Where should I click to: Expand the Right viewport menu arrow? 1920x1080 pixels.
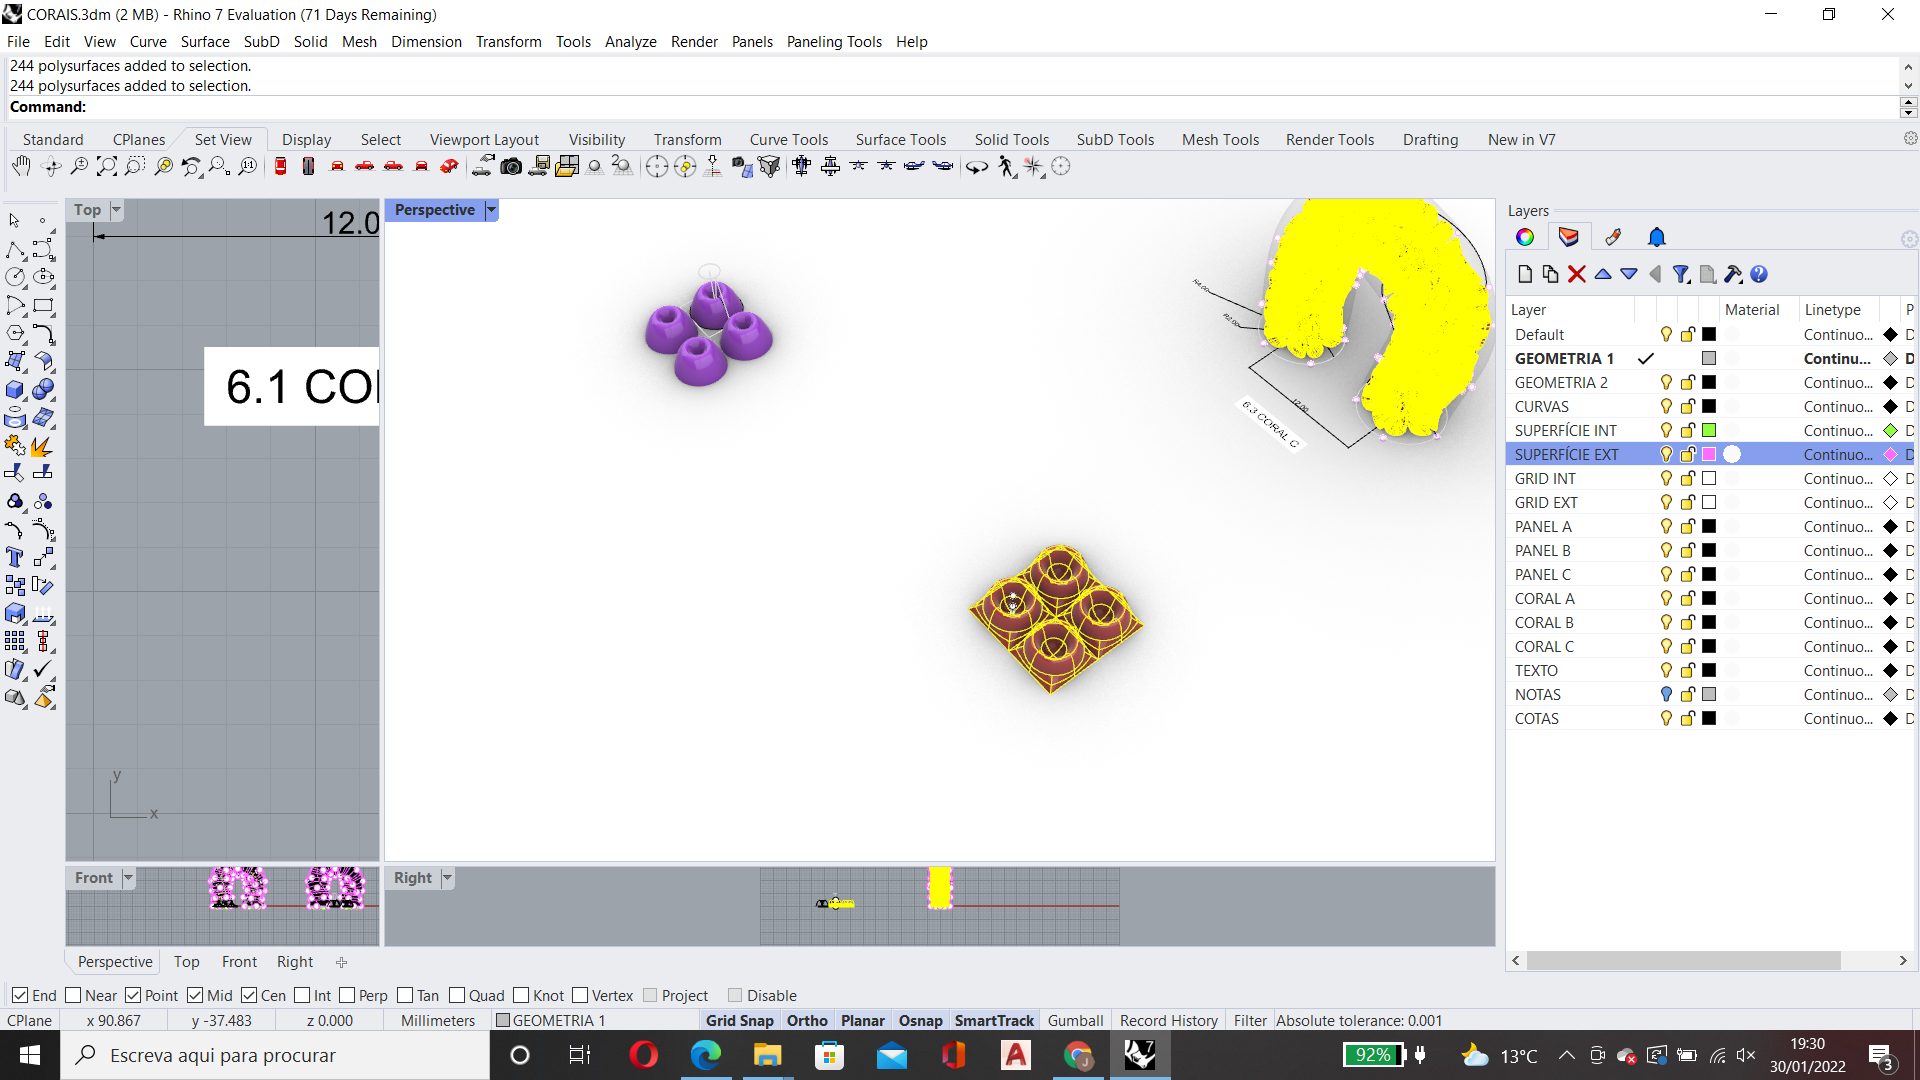447,878
